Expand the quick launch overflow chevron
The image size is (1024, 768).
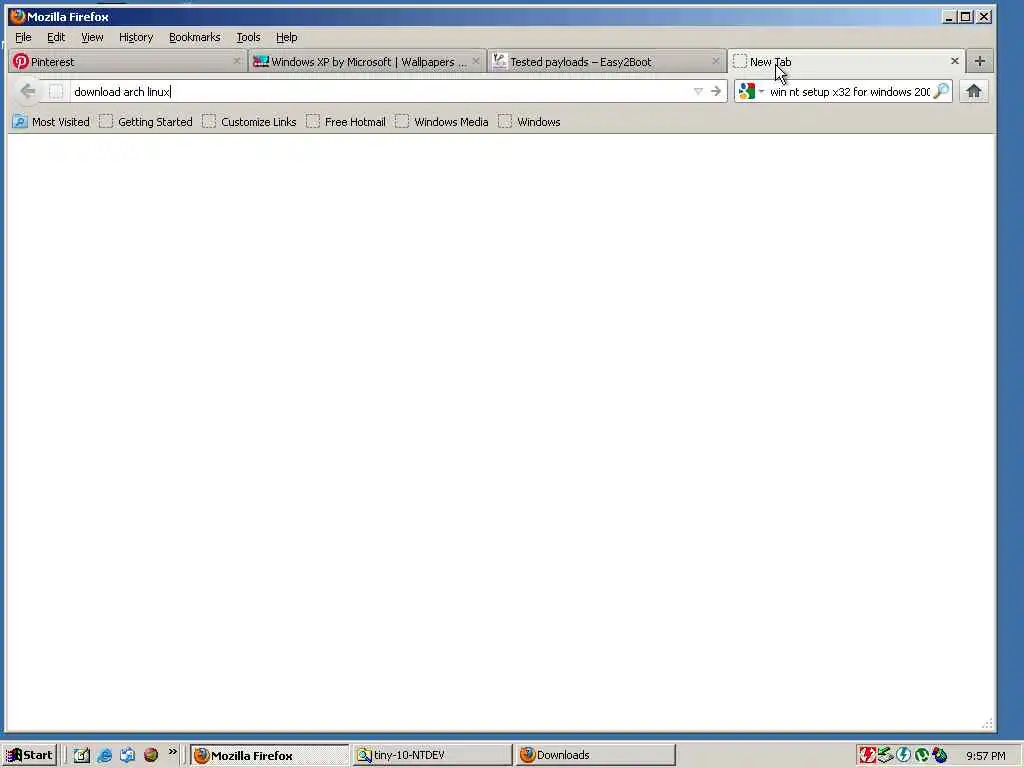click(x=172, y=752)
